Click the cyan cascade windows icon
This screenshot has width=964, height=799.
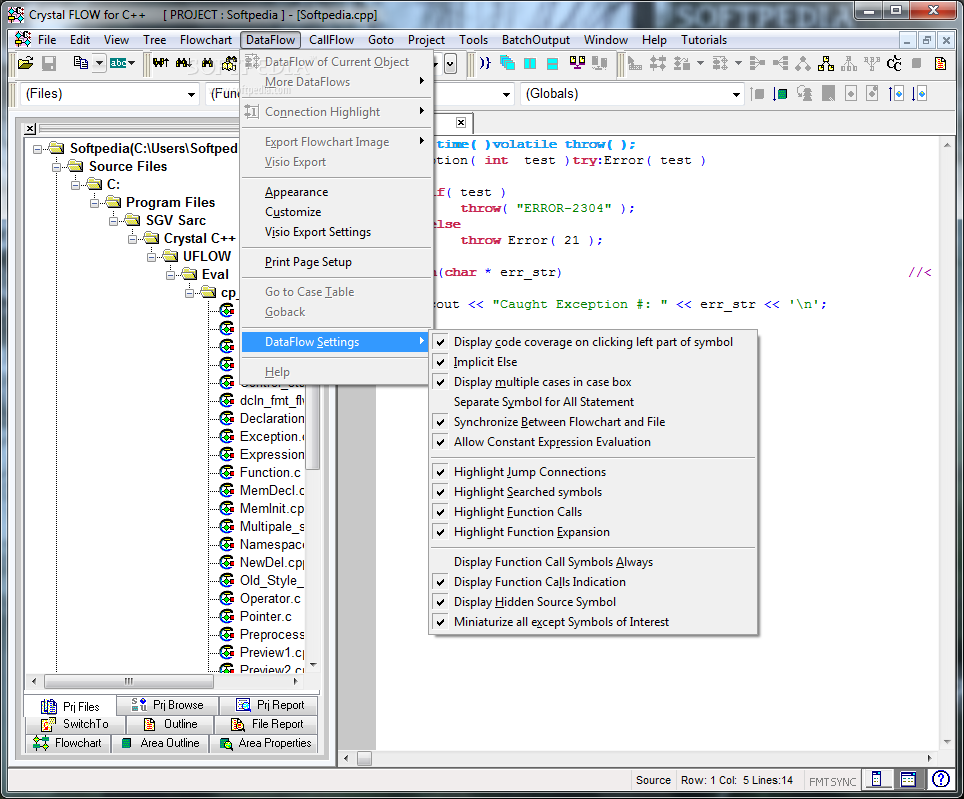point(507,63)
